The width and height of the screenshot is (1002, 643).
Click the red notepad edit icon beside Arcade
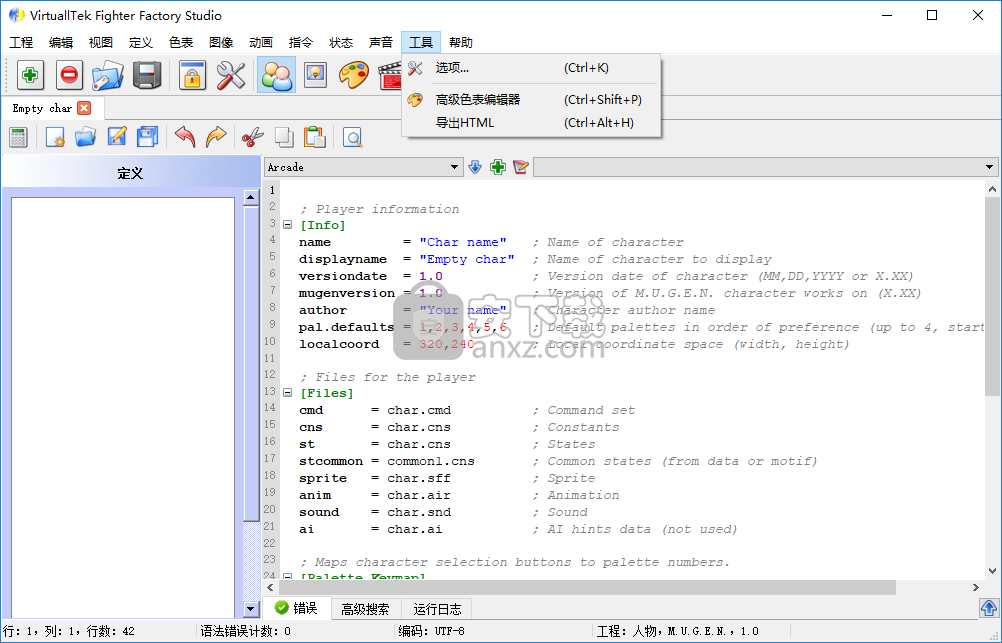521,167
